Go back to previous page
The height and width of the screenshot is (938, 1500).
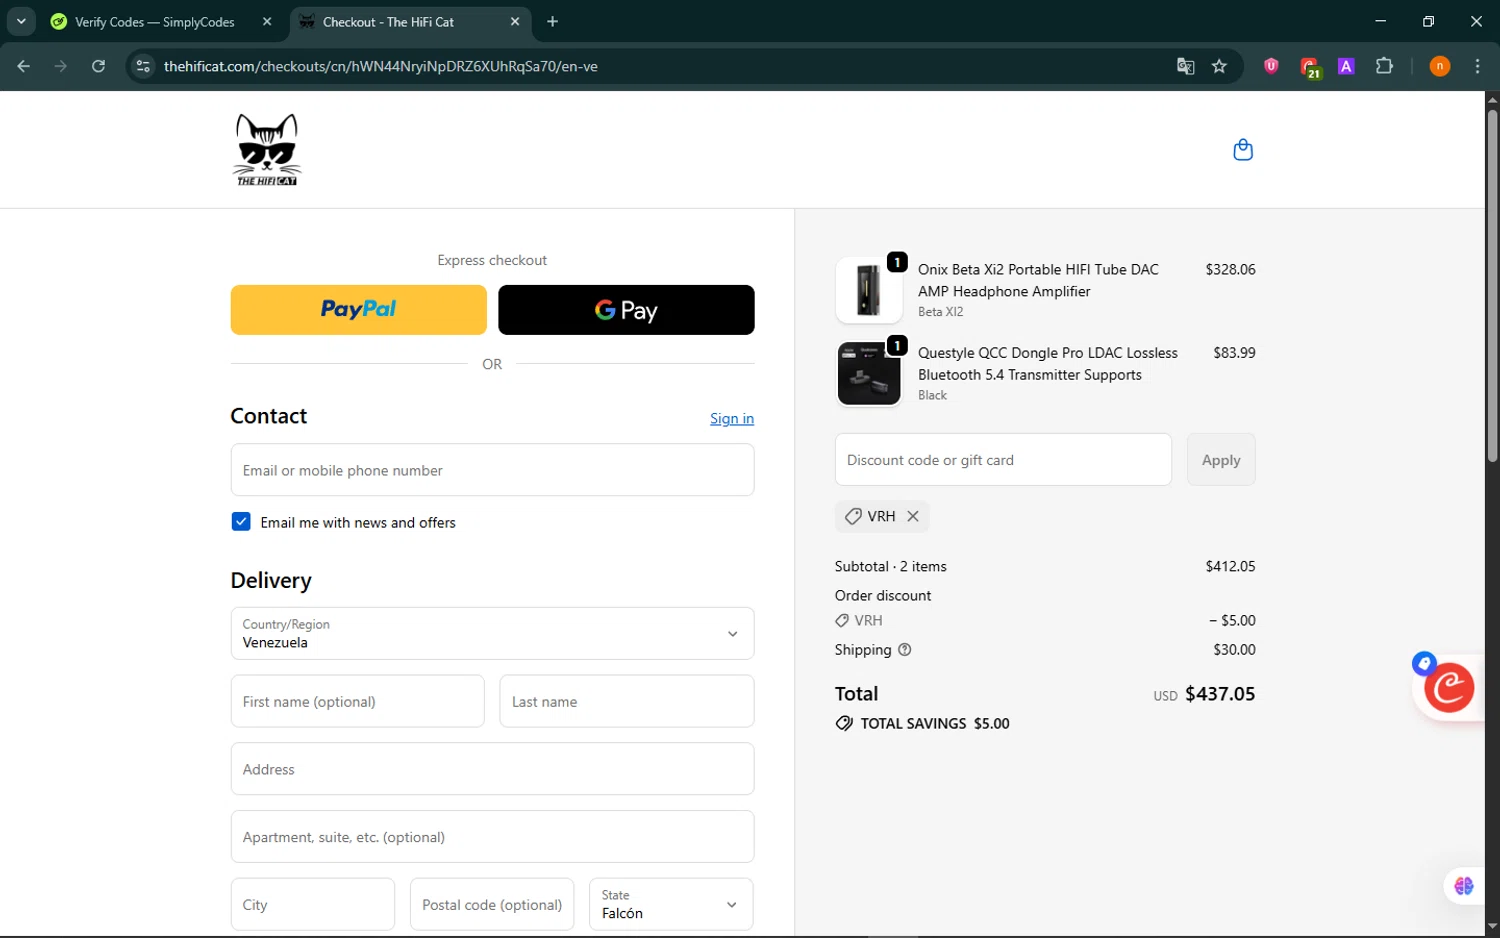click(24, 66)
